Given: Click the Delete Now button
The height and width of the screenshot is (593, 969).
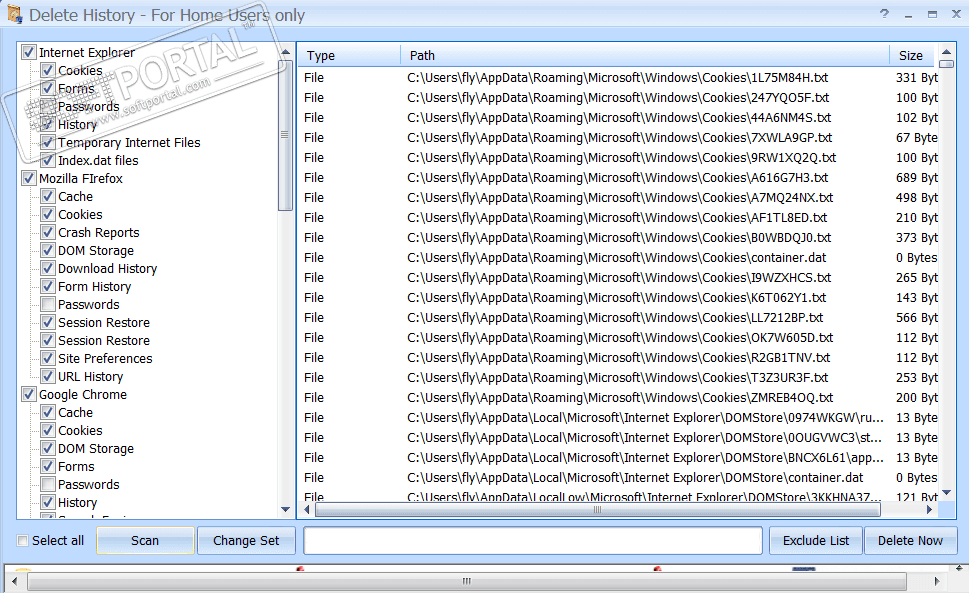Looking at the screenshot, I should pyautogui.click(x=910, y=540).
